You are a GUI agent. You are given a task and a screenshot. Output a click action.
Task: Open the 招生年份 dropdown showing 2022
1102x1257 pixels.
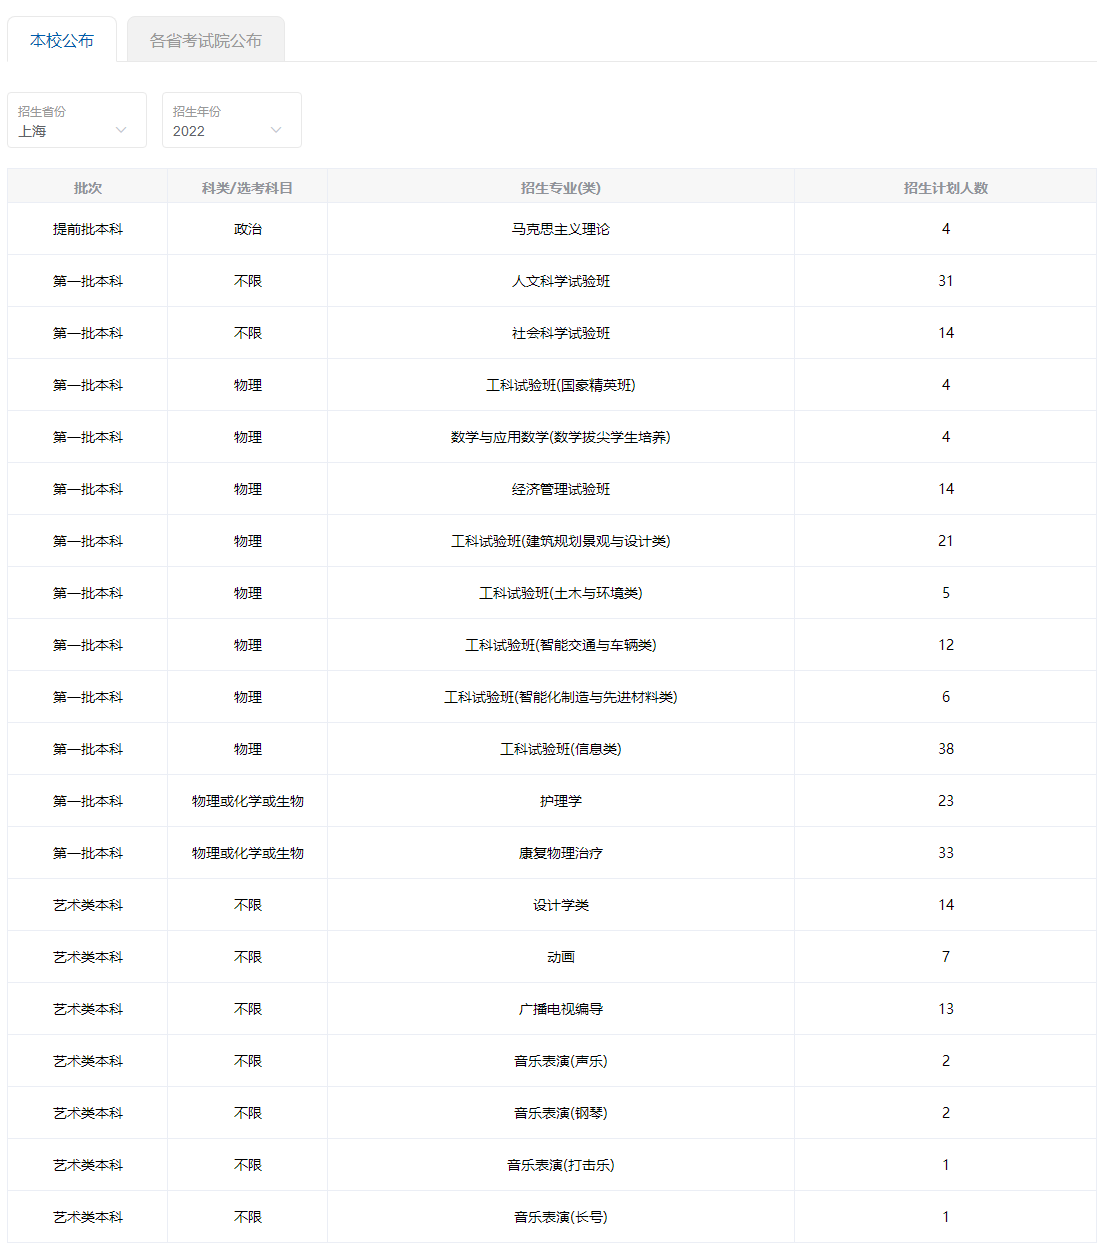tap(231, 121)
